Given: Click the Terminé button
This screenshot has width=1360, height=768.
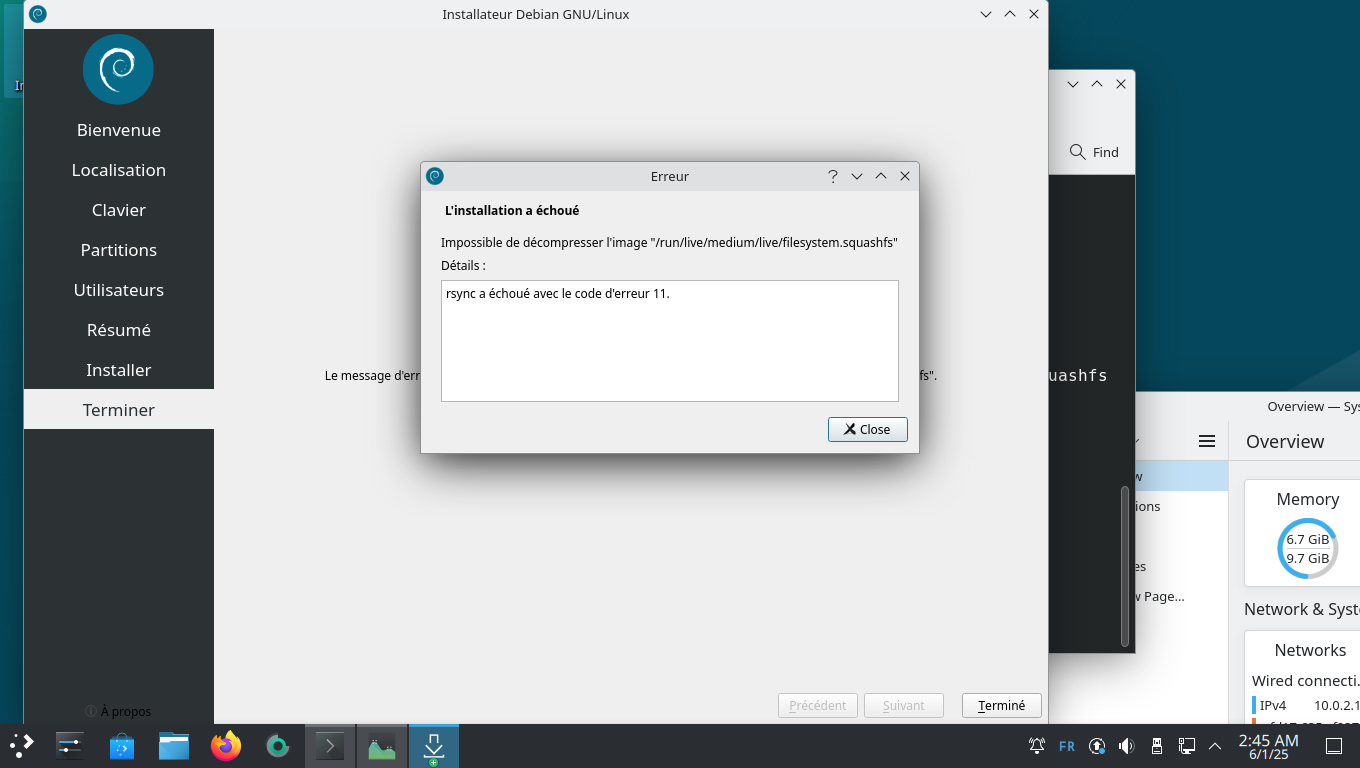Looking at the screenshot, I should pos(1001,705).
